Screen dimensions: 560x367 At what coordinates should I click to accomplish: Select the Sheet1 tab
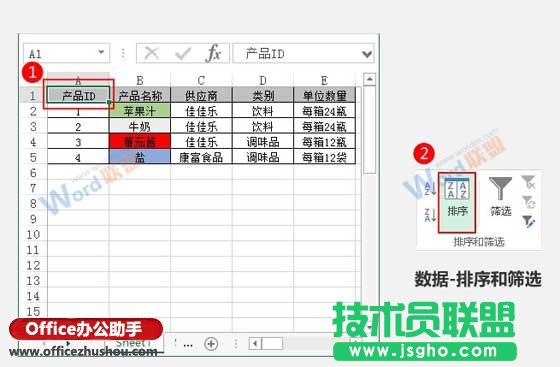[134, 343]
